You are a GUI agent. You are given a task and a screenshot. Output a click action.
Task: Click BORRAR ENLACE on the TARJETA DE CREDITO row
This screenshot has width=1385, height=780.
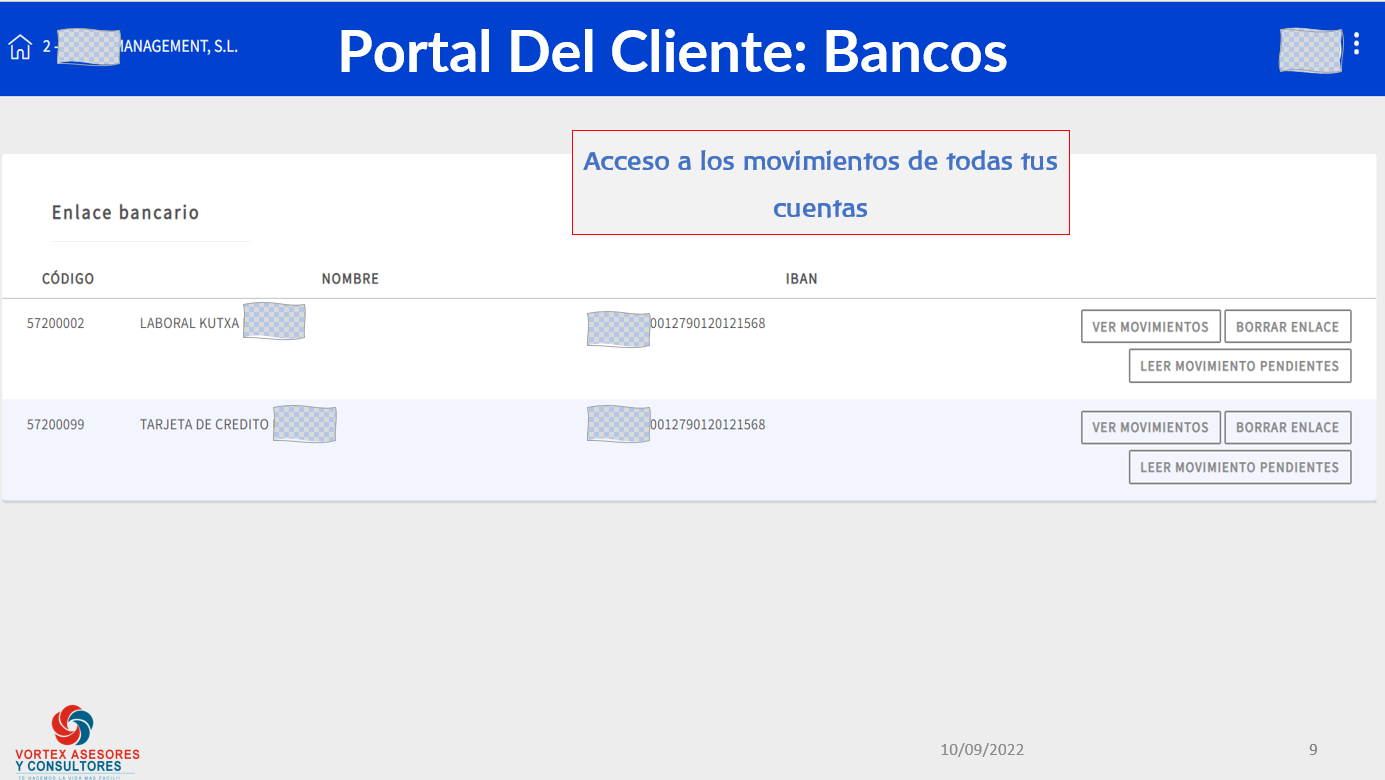point(1287,427)
